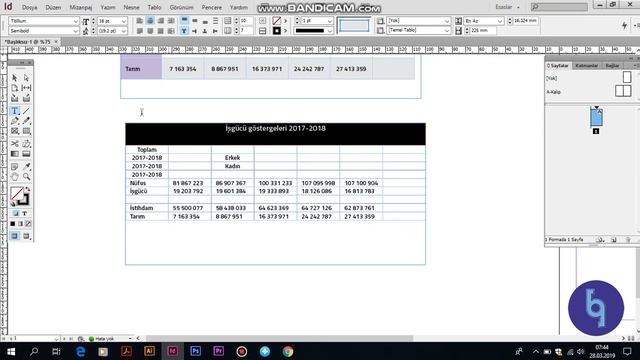
Task: Toggle cell align top in control bar
Action: pos(184,20)
